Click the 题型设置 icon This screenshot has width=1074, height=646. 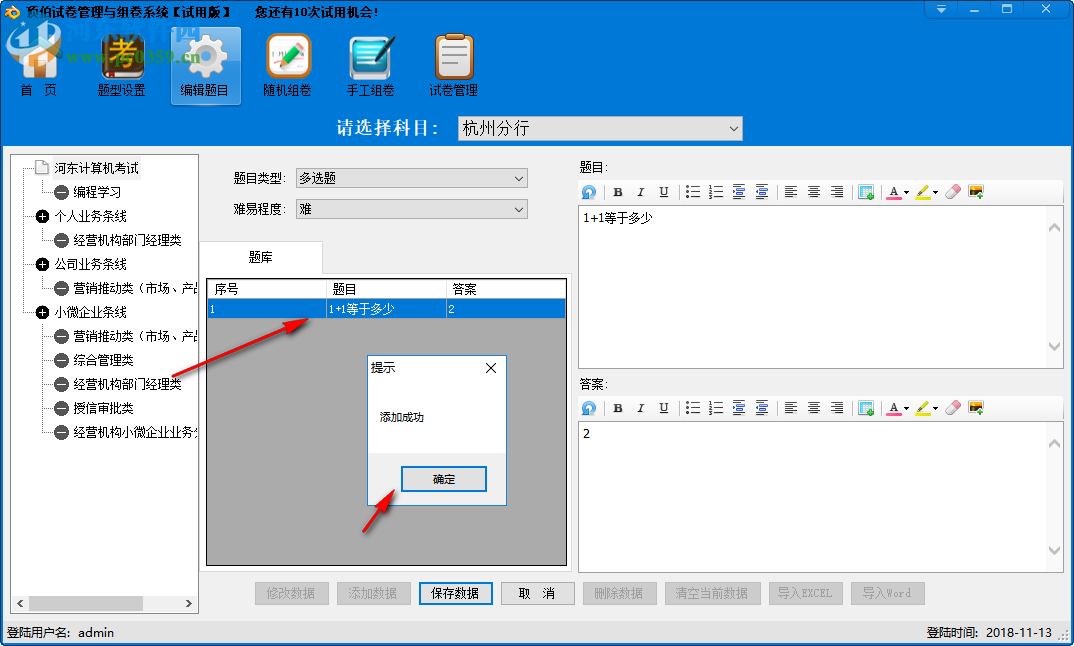(123, 65)
